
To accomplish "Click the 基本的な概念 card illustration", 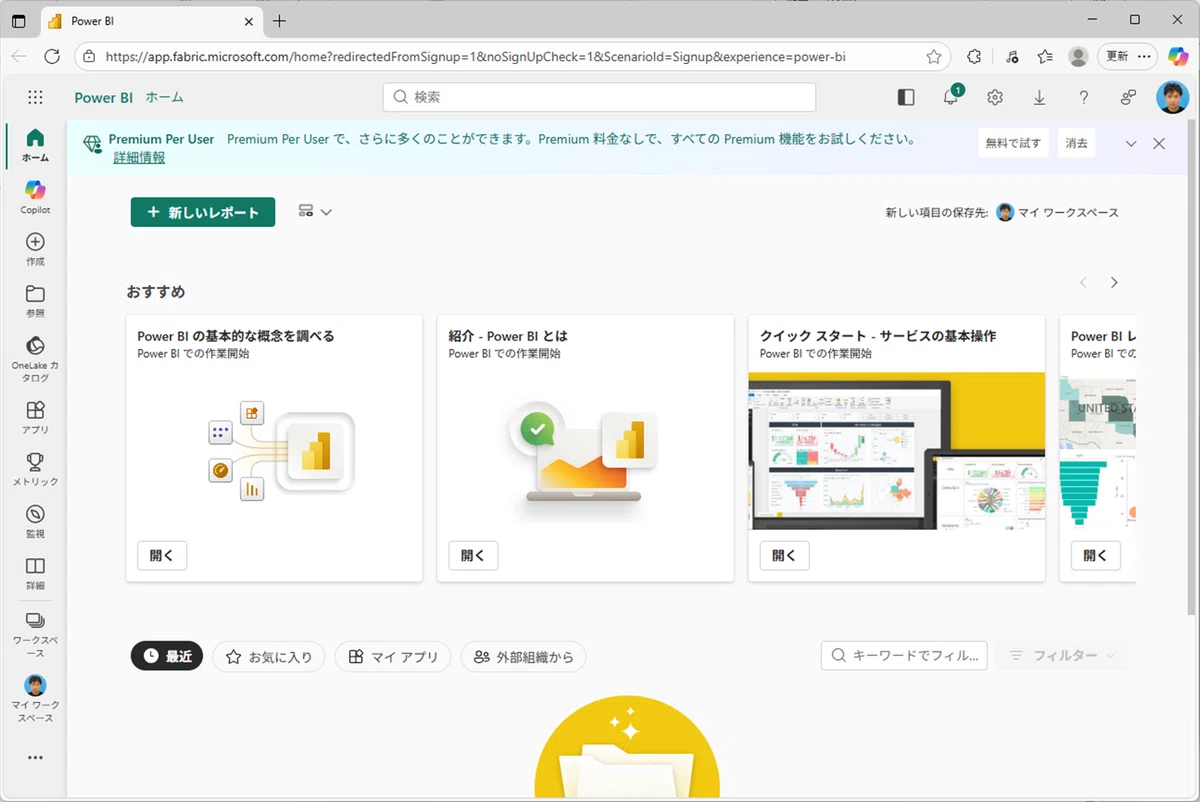I will 280,451.
